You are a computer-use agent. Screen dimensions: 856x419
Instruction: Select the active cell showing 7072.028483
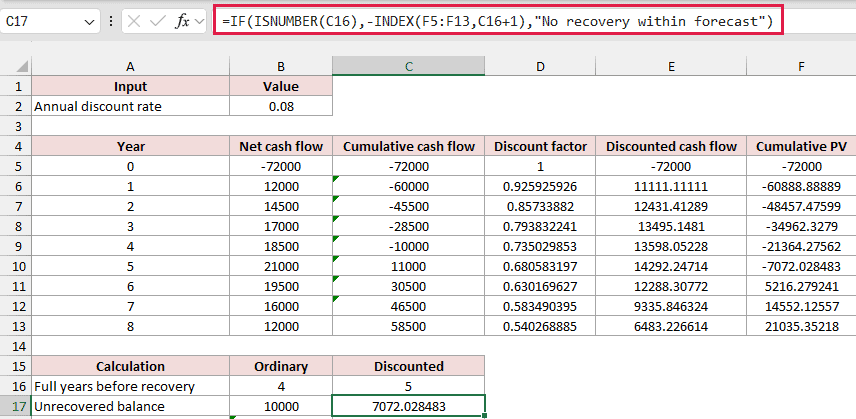(x=408, y=406)
